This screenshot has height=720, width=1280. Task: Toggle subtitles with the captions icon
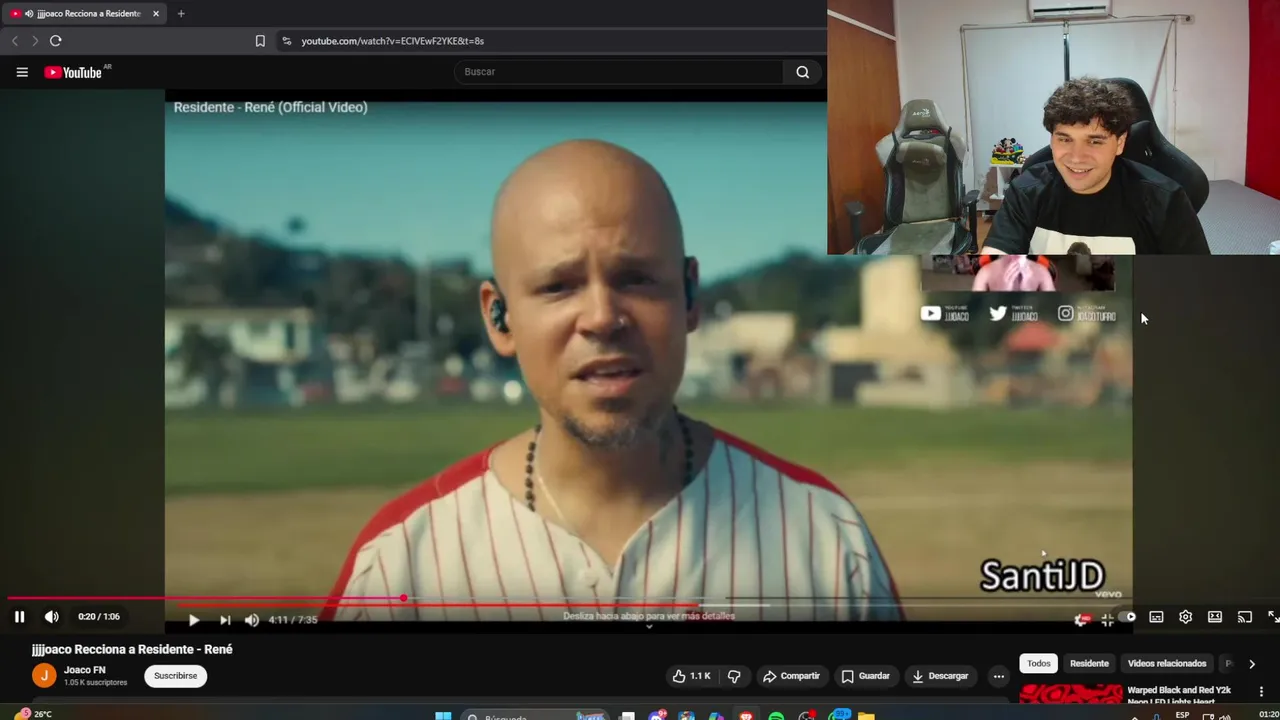click(x=1156, y=617)
